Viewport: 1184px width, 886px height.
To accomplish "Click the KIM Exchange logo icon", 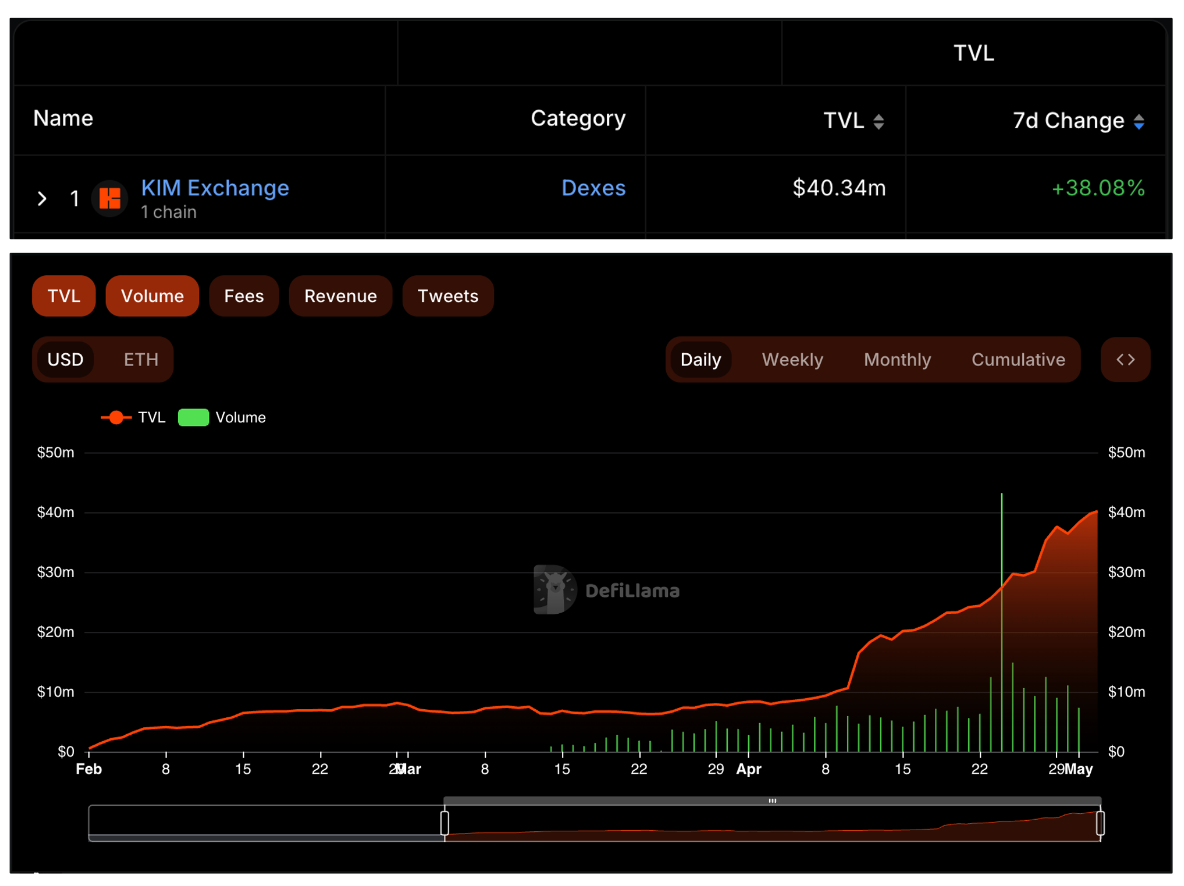I will 110,199.
